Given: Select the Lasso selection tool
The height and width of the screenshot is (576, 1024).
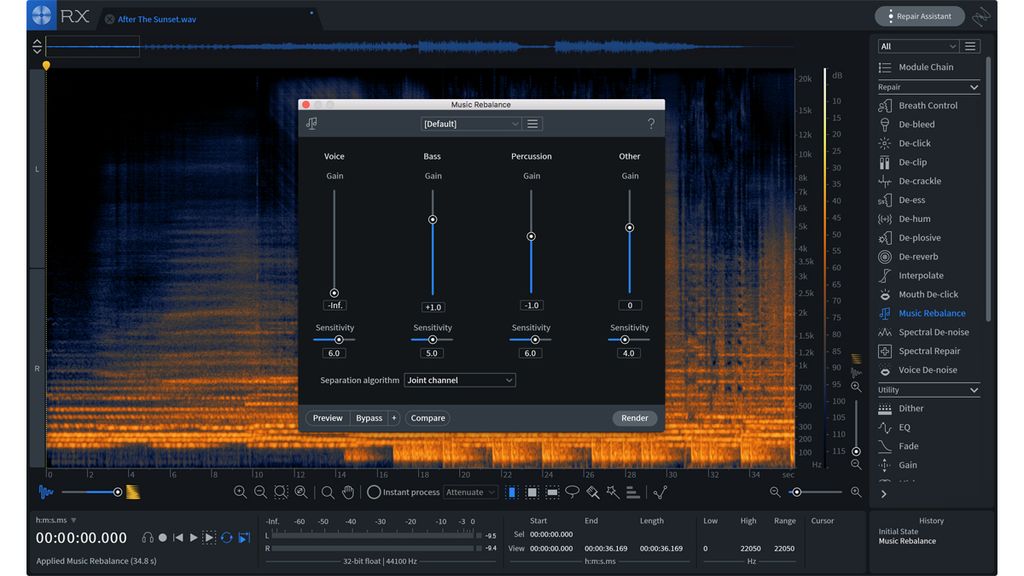Looking at the screenshot, I should click(572, 492).
